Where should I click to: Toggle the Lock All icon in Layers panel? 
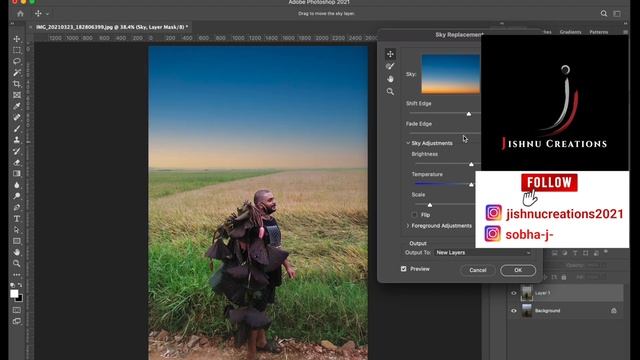564,277
